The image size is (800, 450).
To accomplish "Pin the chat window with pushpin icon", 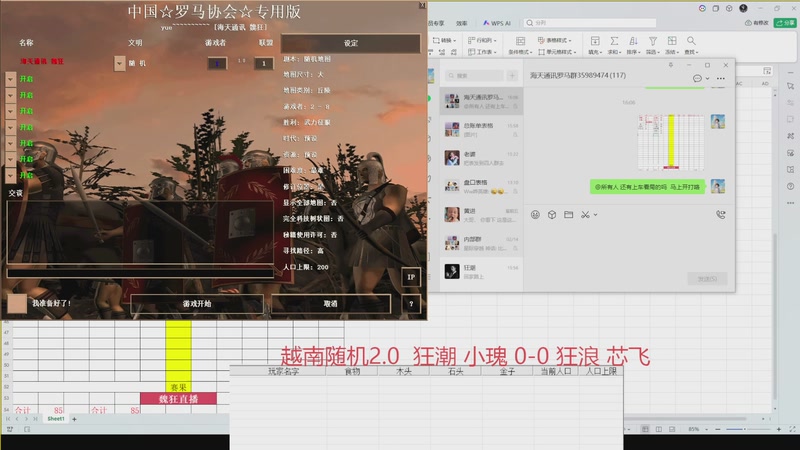I will (671, 65).
